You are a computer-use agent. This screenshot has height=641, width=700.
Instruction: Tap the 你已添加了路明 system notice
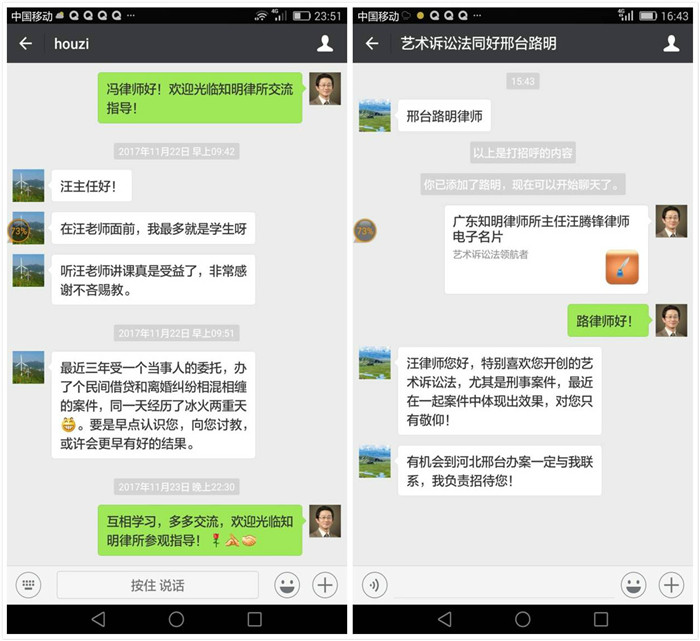click(523, 184)
